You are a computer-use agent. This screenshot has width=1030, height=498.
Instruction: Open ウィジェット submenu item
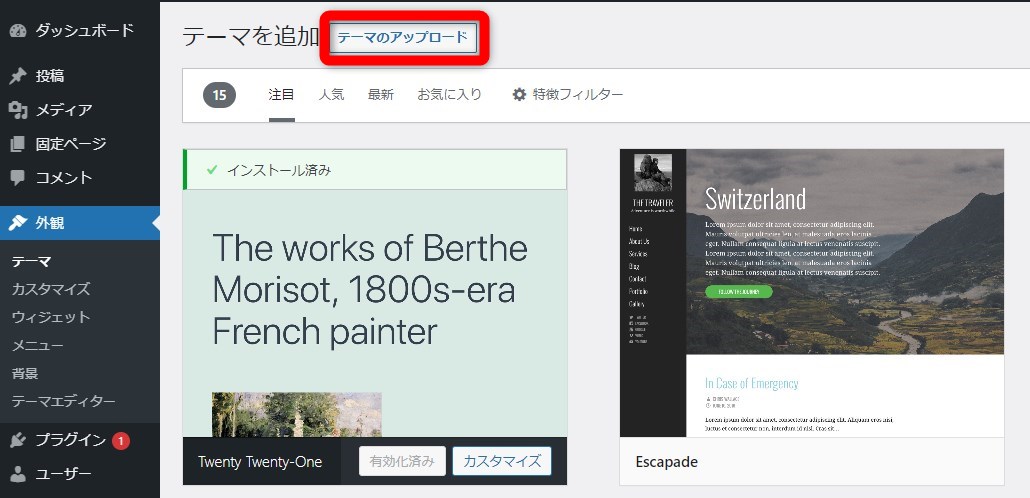51,317
